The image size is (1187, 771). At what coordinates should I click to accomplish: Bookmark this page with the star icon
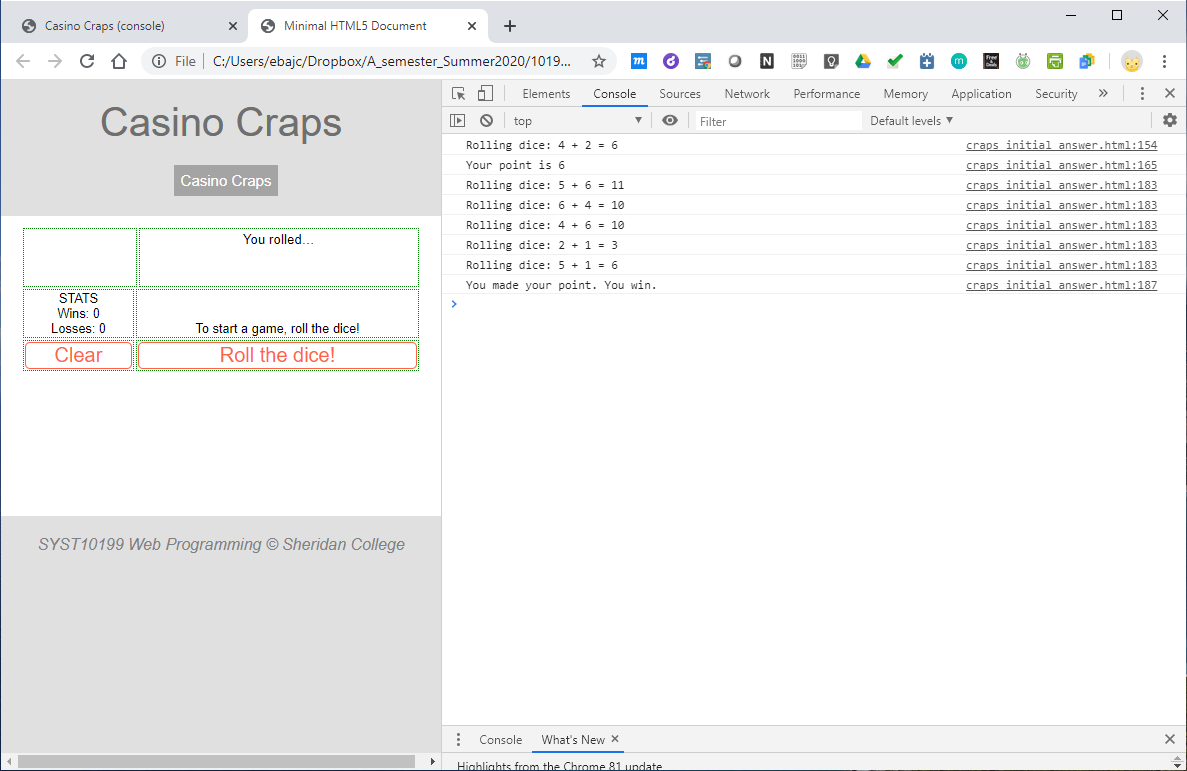tap(599, 61)
